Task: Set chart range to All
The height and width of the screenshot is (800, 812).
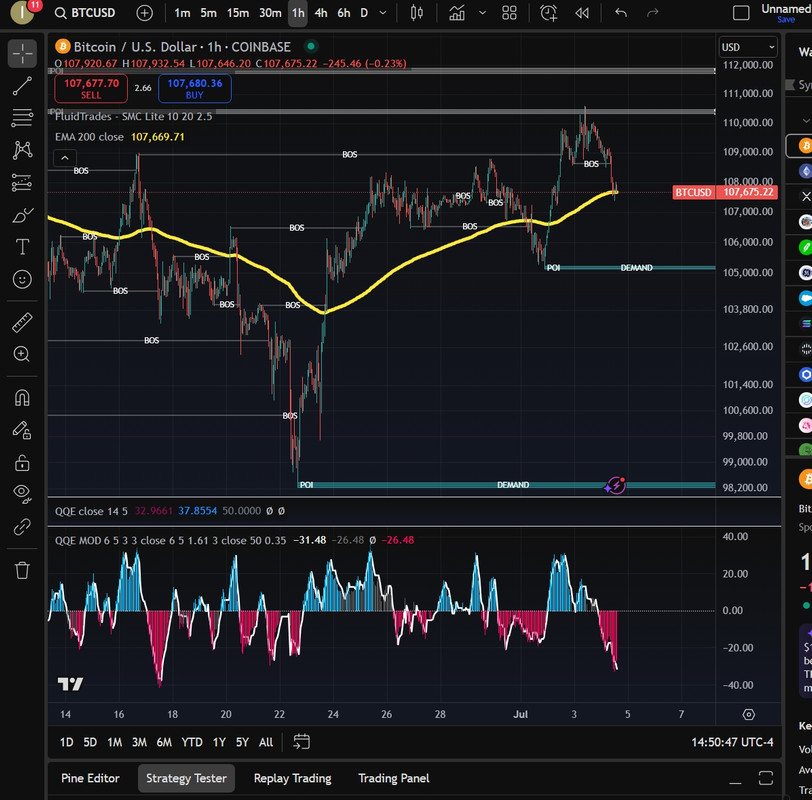Action: pyautogui.click(x=266, y=742)
